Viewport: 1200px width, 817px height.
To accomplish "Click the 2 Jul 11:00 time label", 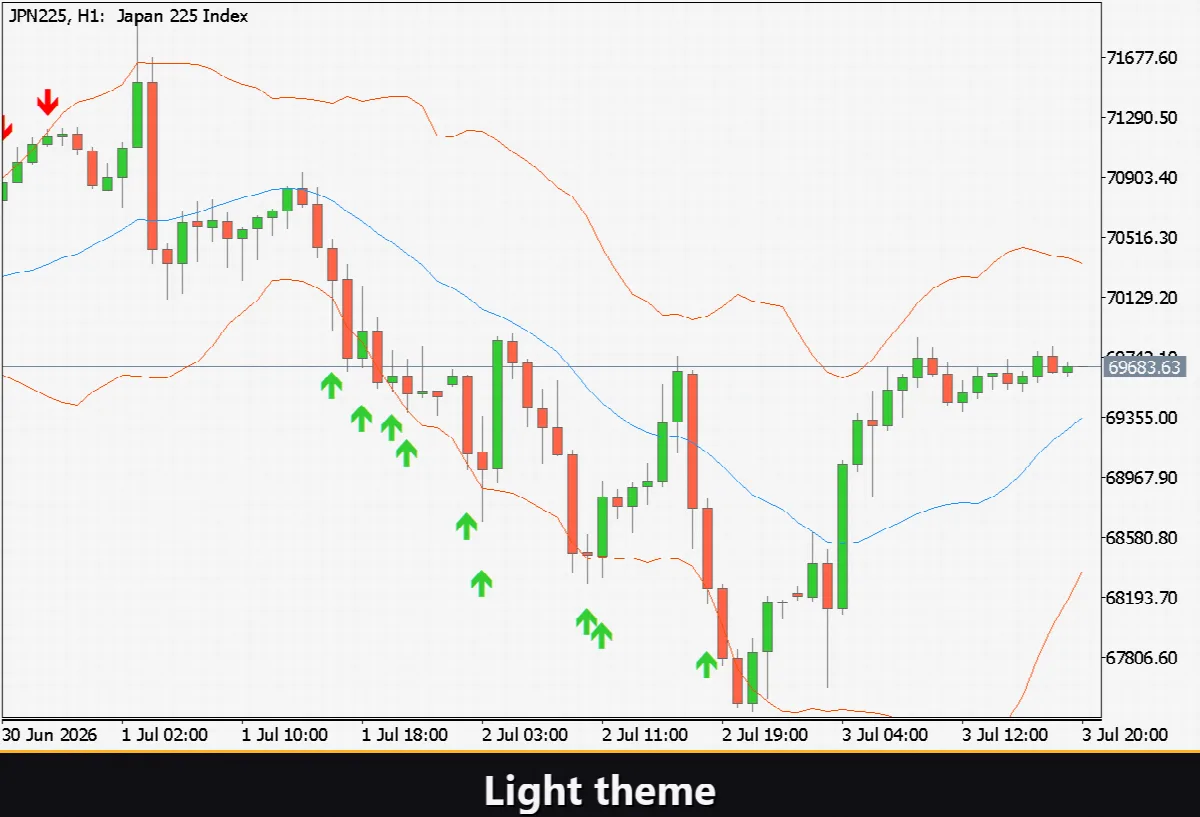I will coord(645,735).
